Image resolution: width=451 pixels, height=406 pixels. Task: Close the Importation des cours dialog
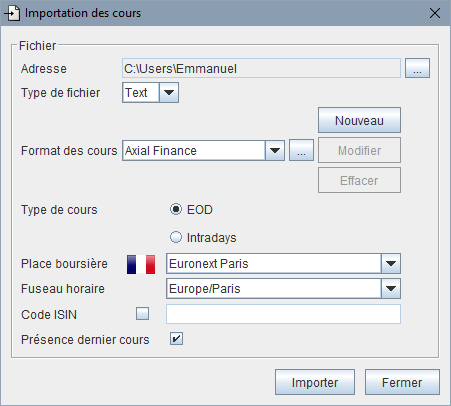coord(435,13)
